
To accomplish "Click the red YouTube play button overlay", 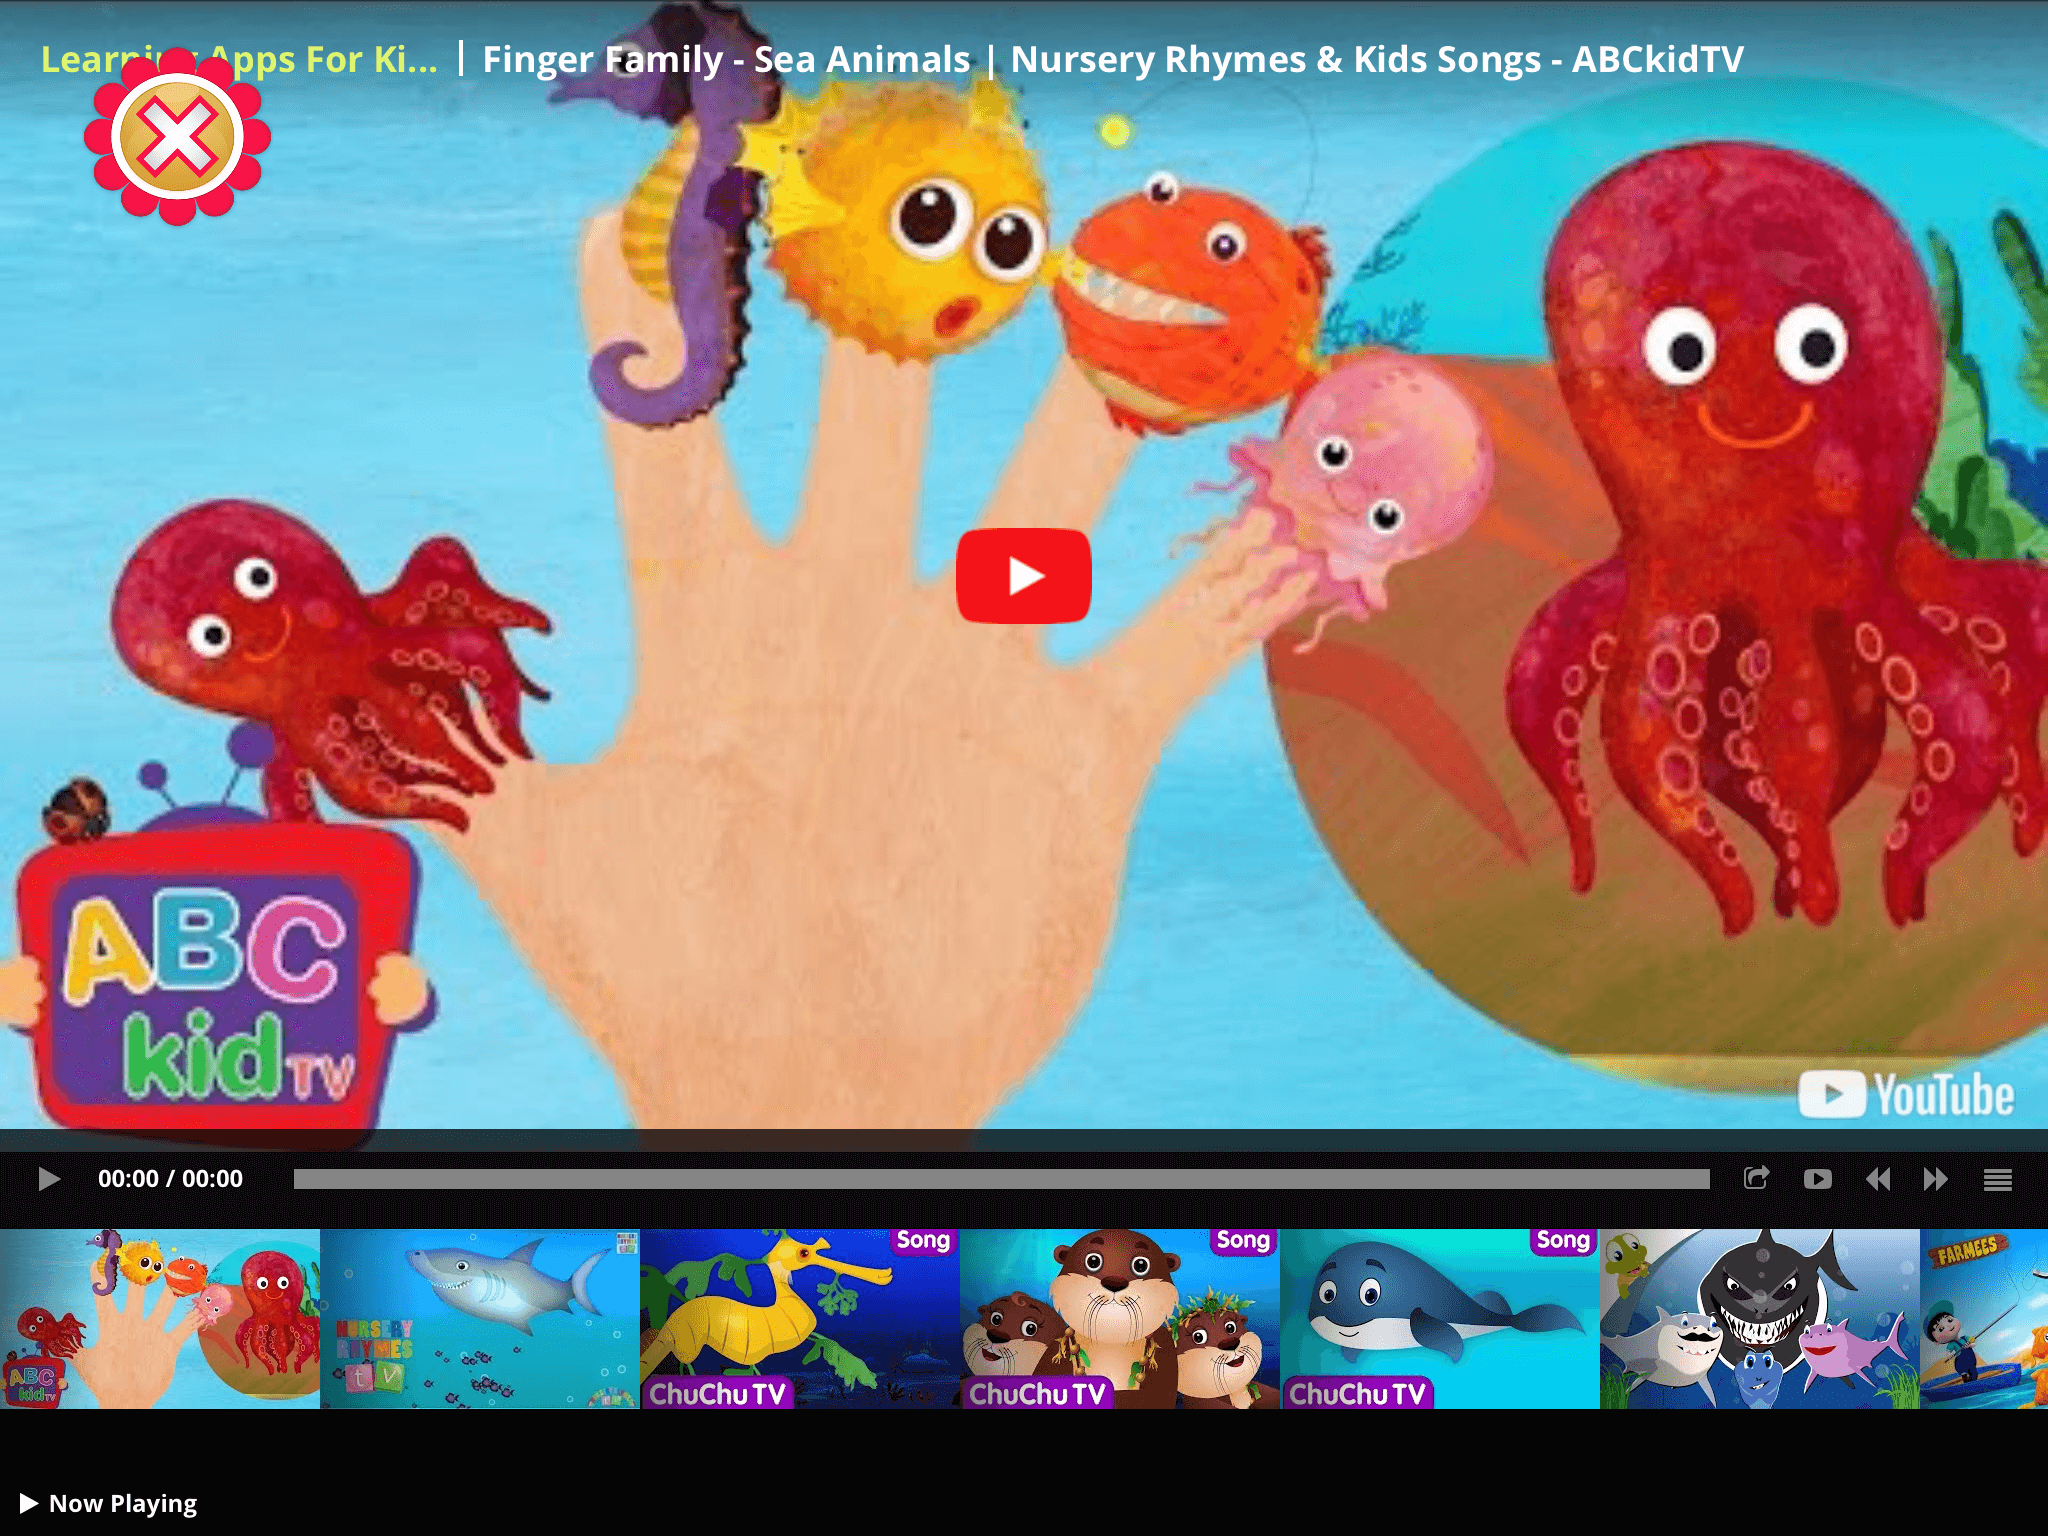I will coord(1023,576).
